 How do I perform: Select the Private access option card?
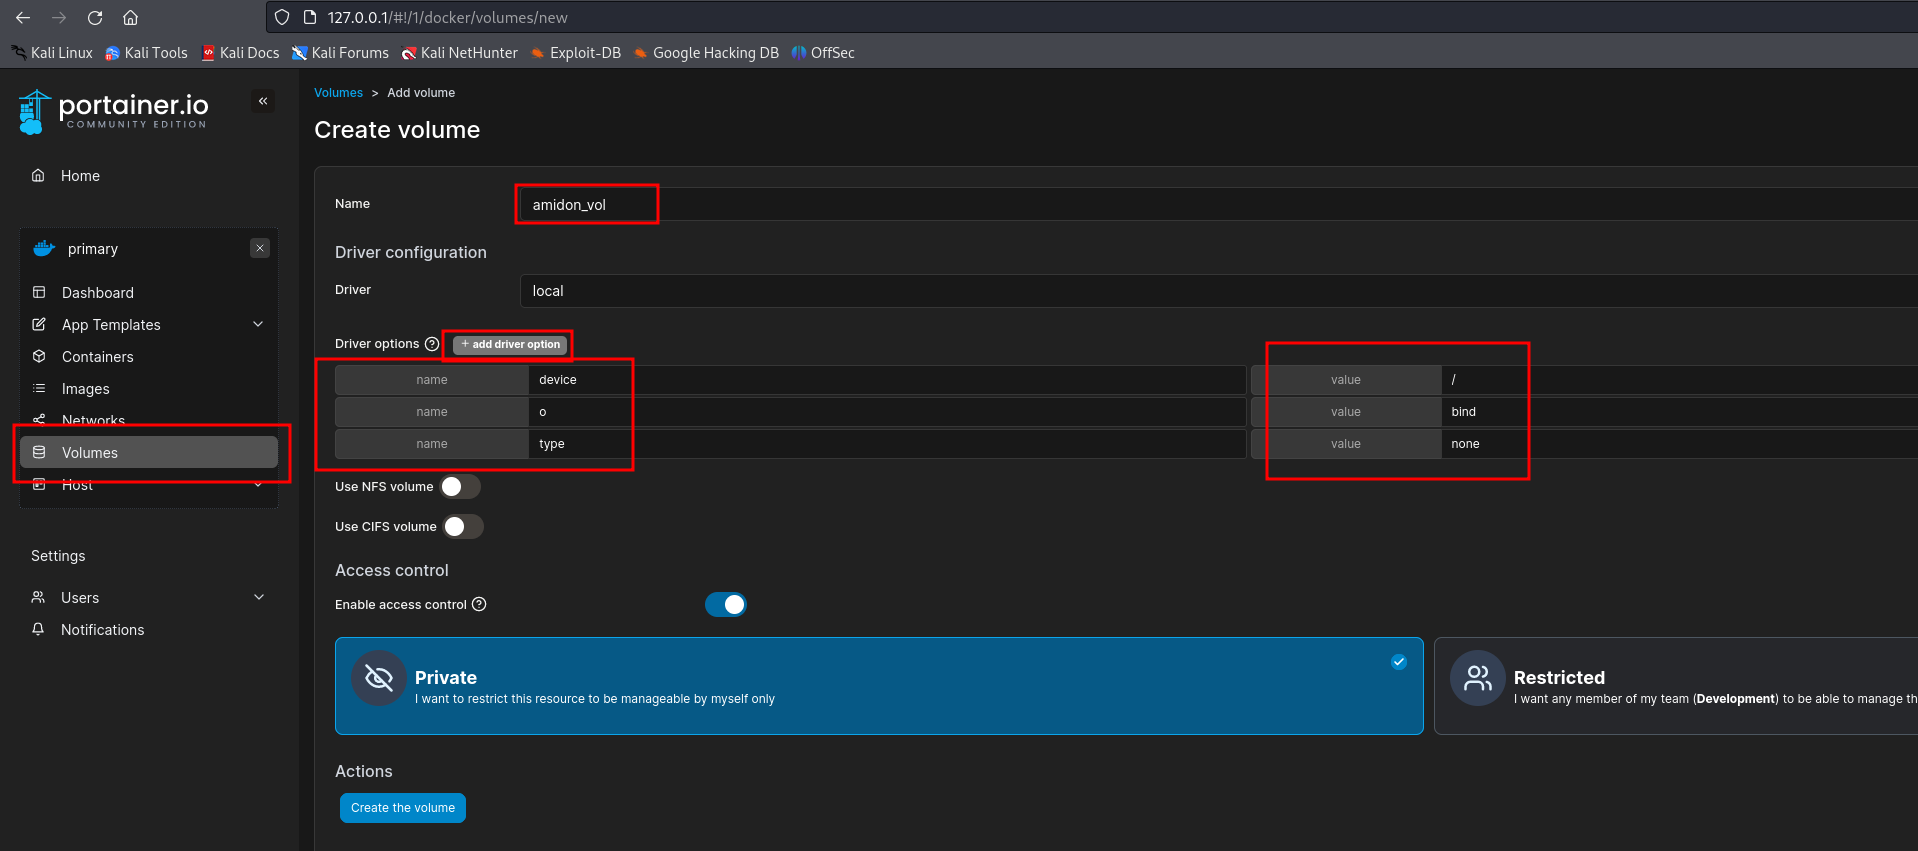click(879, 686)
